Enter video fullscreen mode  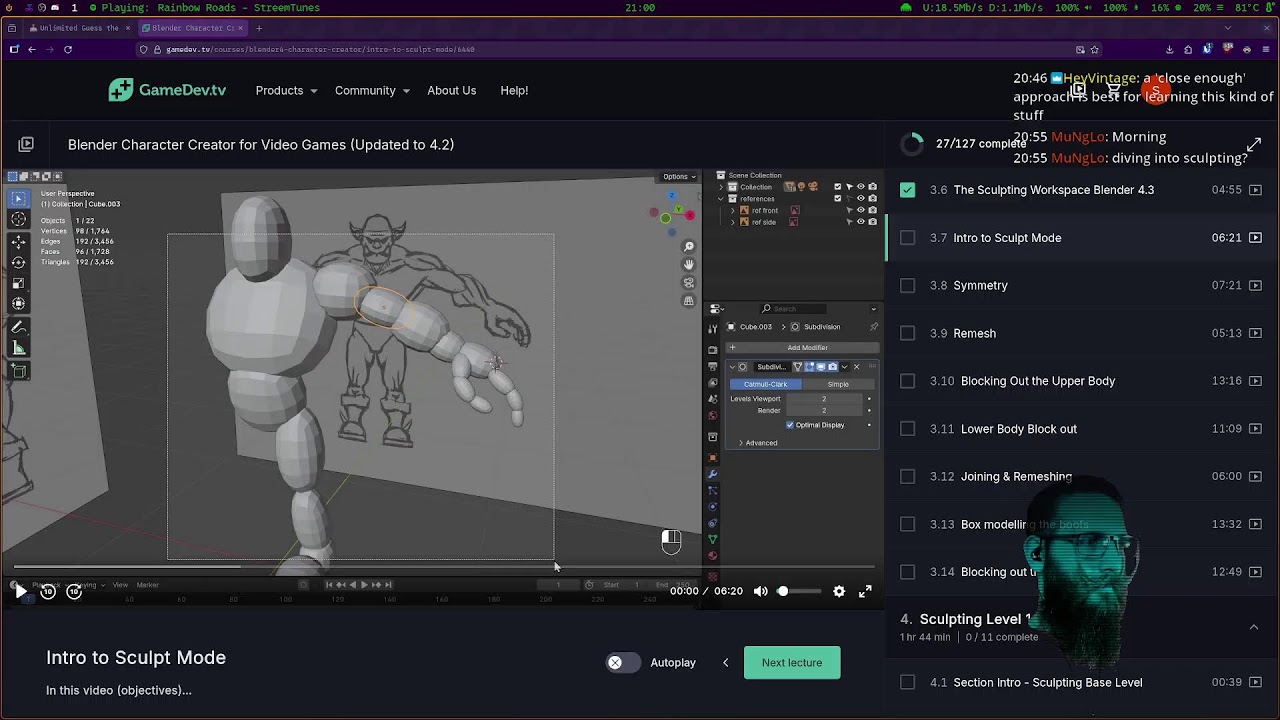point(865,591)
